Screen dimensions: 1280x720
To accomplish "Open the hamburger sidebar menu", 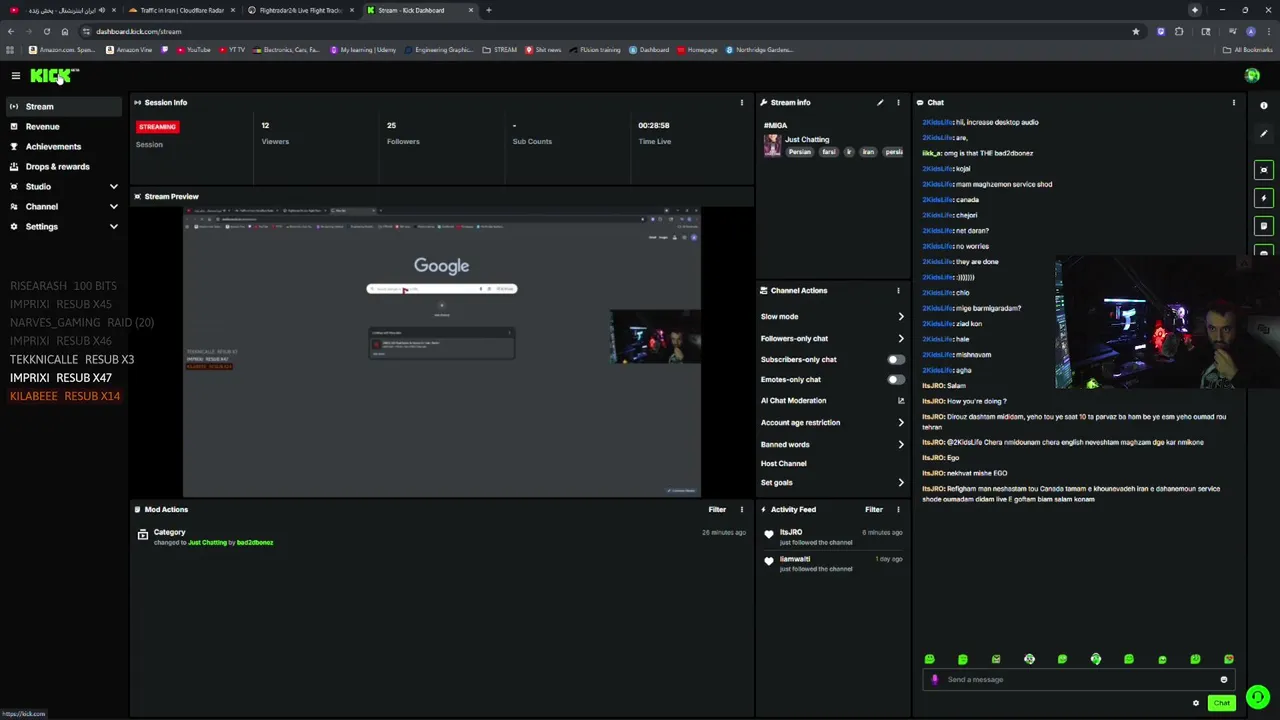I will 15,76.
